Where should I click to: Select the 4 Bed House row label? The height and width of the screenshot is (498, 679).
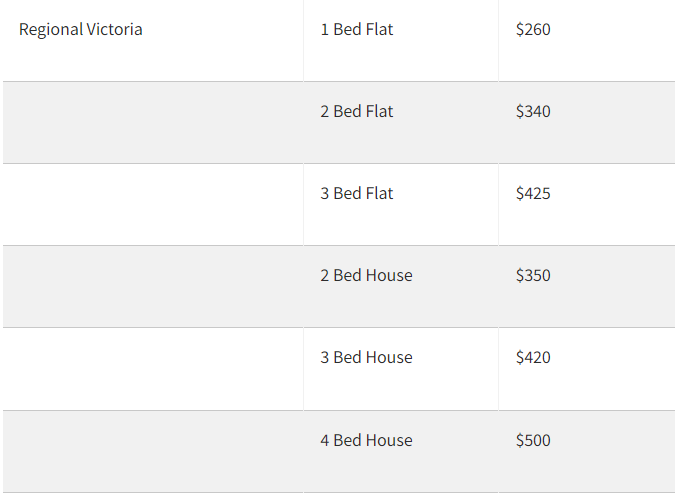coord(366,440)
